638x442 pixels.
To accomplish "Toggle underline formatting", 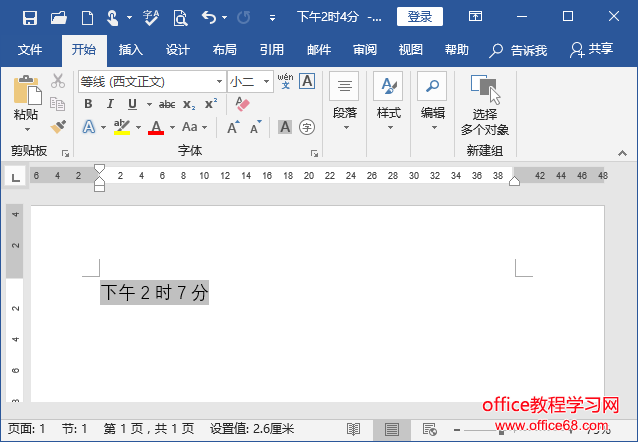I will click(x=132, y=104).
